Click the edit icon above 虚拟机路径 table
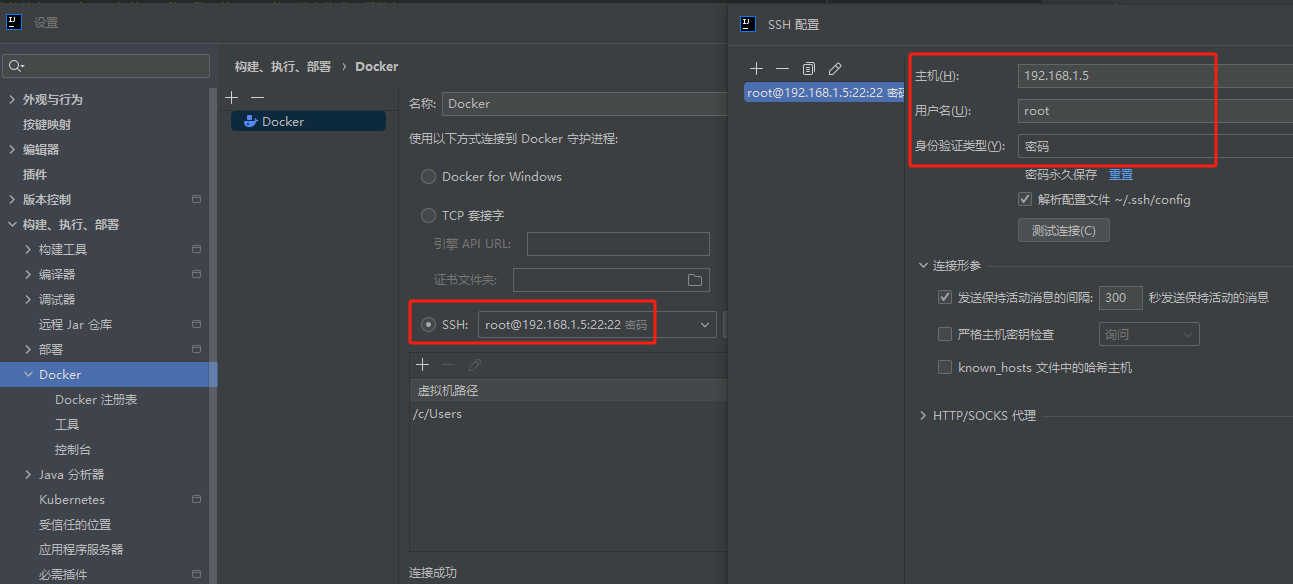The image size is (1293, 584). [x=474, y=364]
